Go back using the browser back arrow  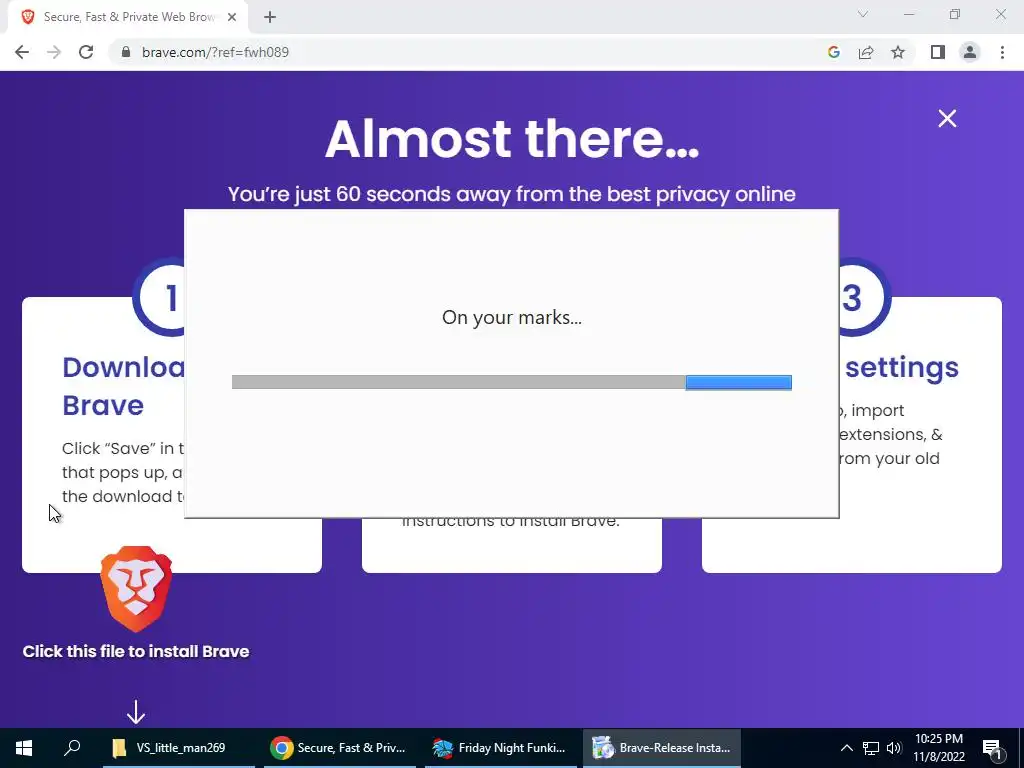pos(22,52)
